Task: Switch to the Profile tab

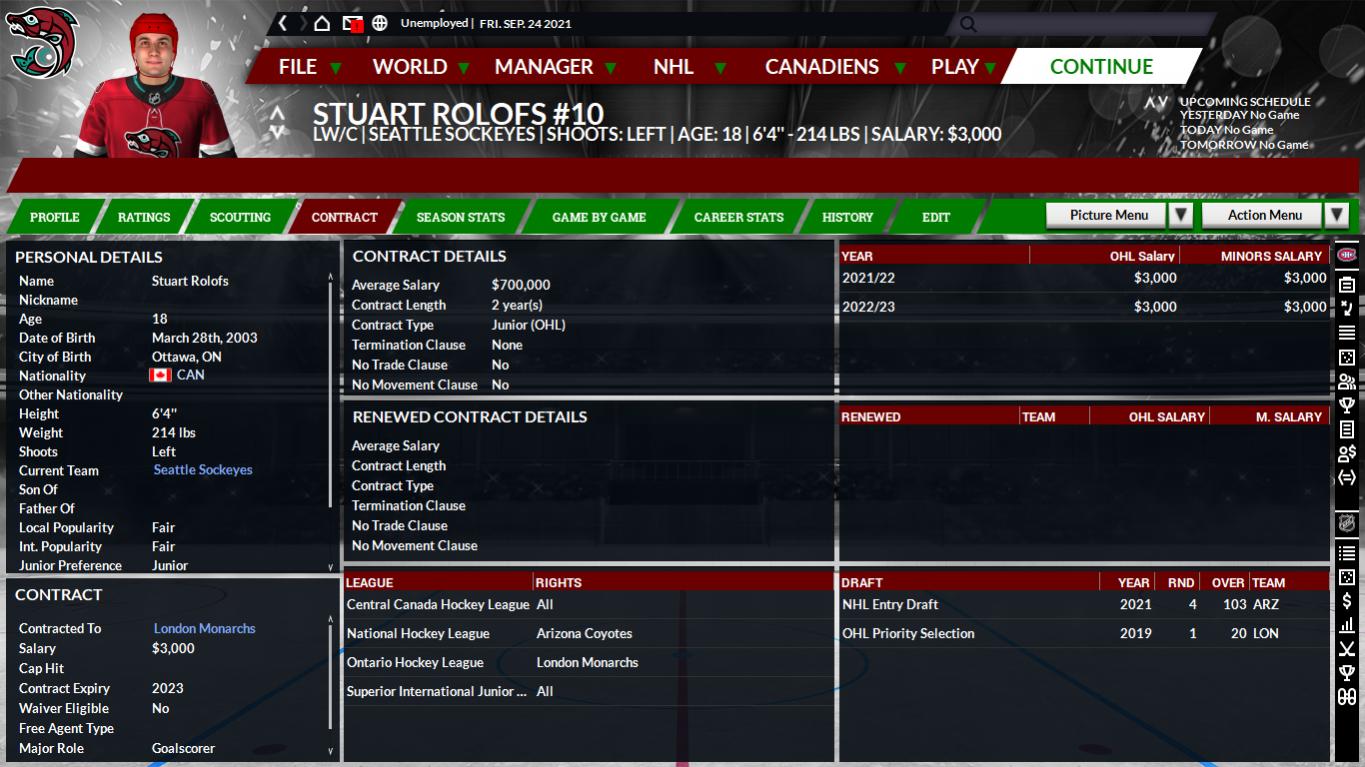Action: point(55,217)
